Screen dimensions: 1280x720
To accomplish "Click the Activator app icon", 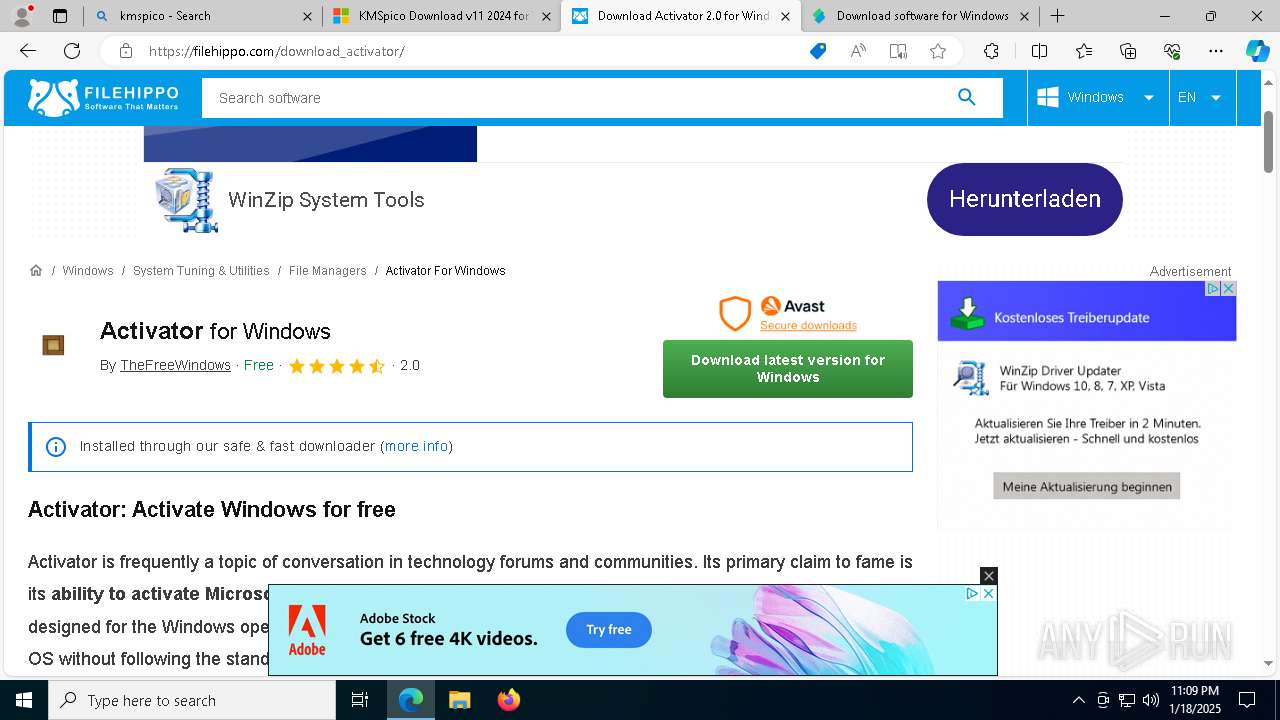I will pyautogui.click(x=53, y=345).
